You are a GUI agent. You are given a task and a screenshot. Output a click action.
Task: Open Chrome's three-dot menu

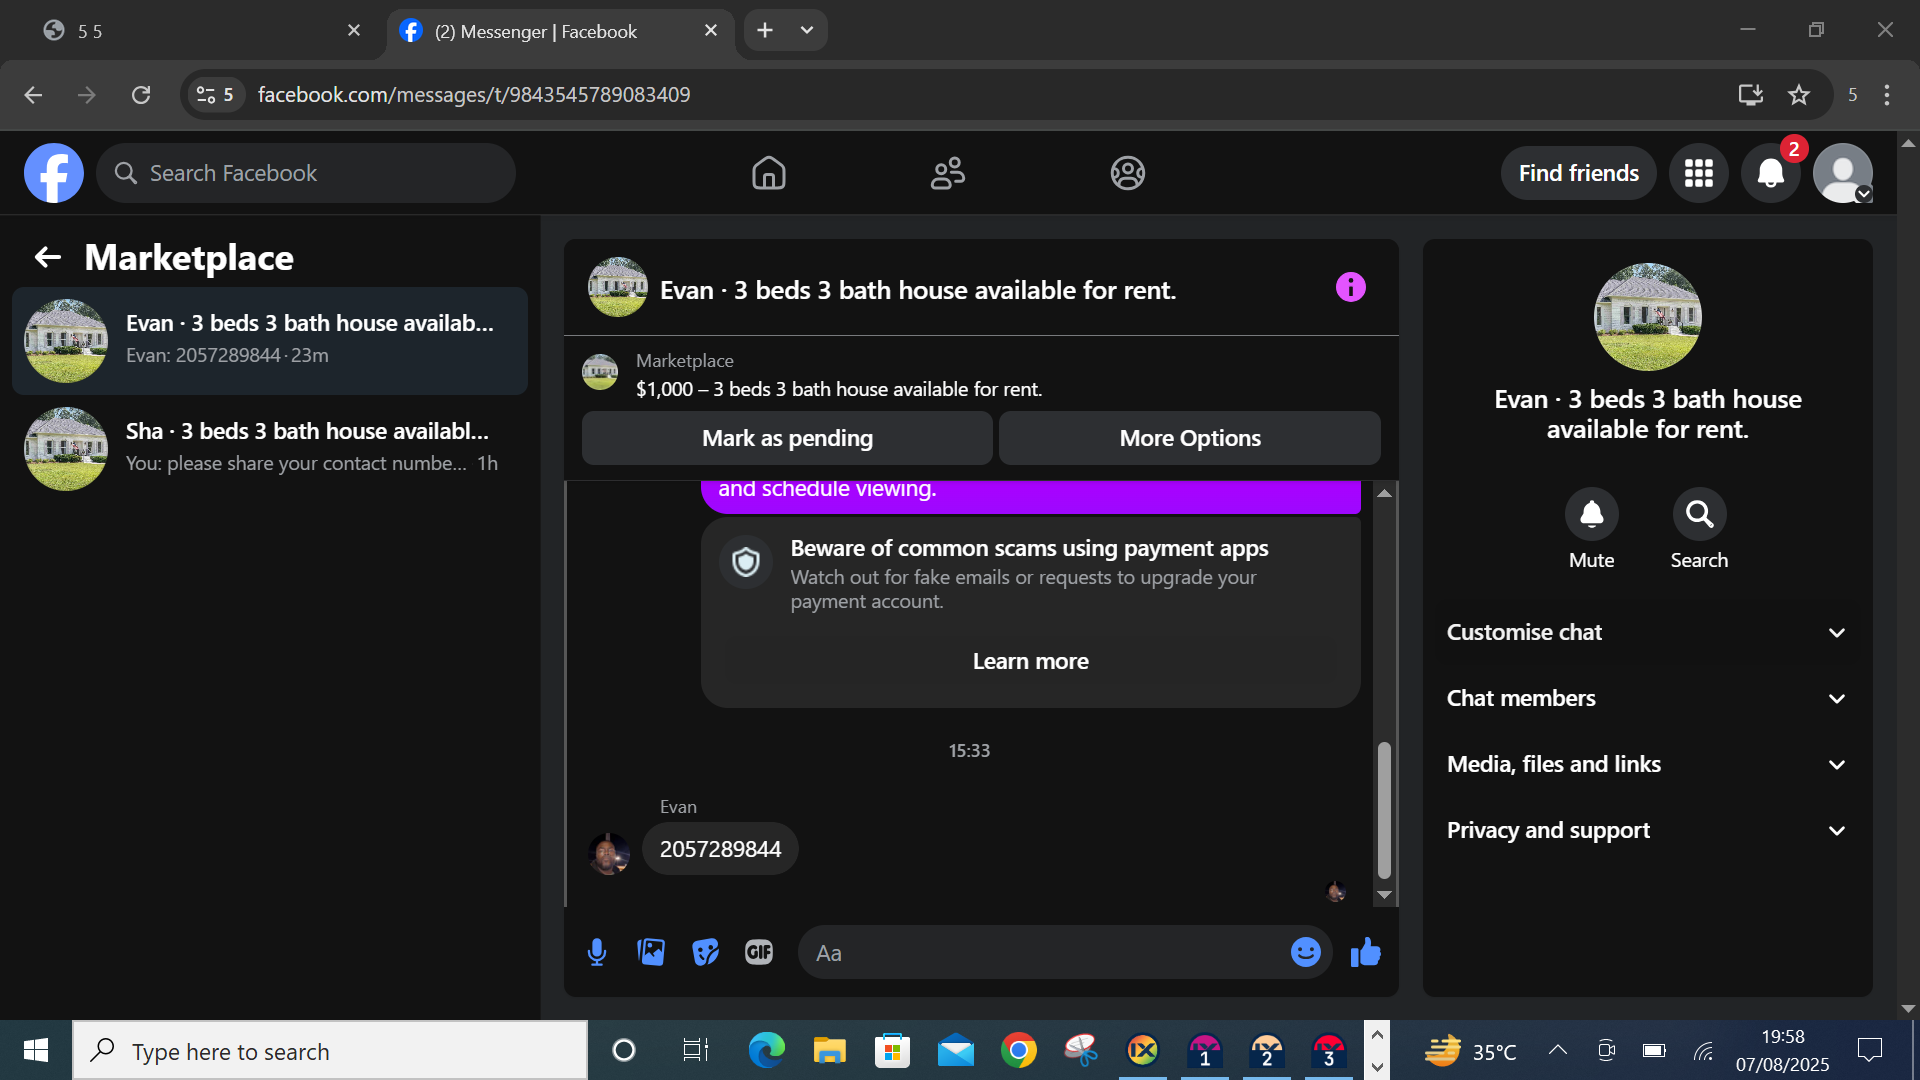coord(1887,95)
